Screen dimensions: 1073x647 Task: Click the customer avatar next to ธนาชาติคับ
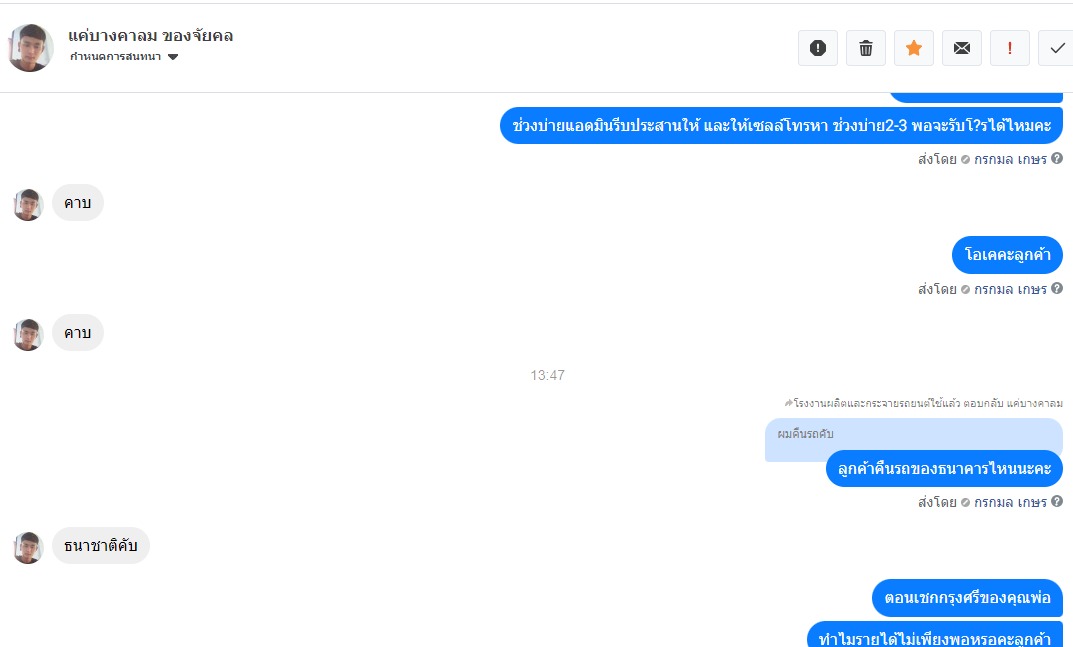(28, 547)
